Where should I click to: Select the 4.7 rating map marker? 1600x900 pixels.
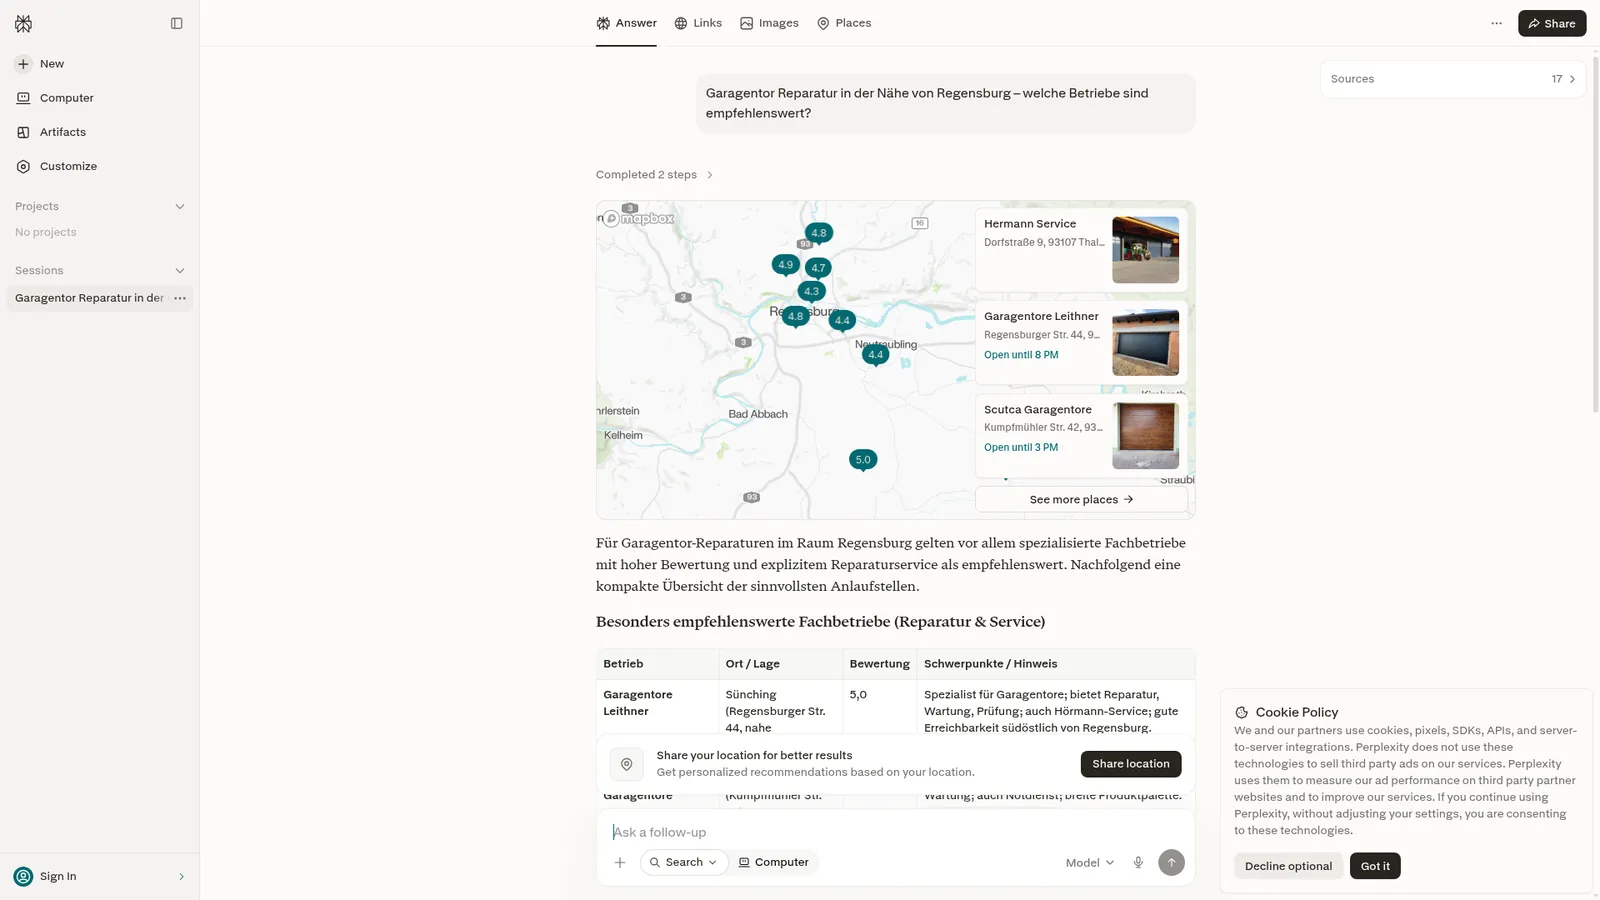tap(818, 268)
